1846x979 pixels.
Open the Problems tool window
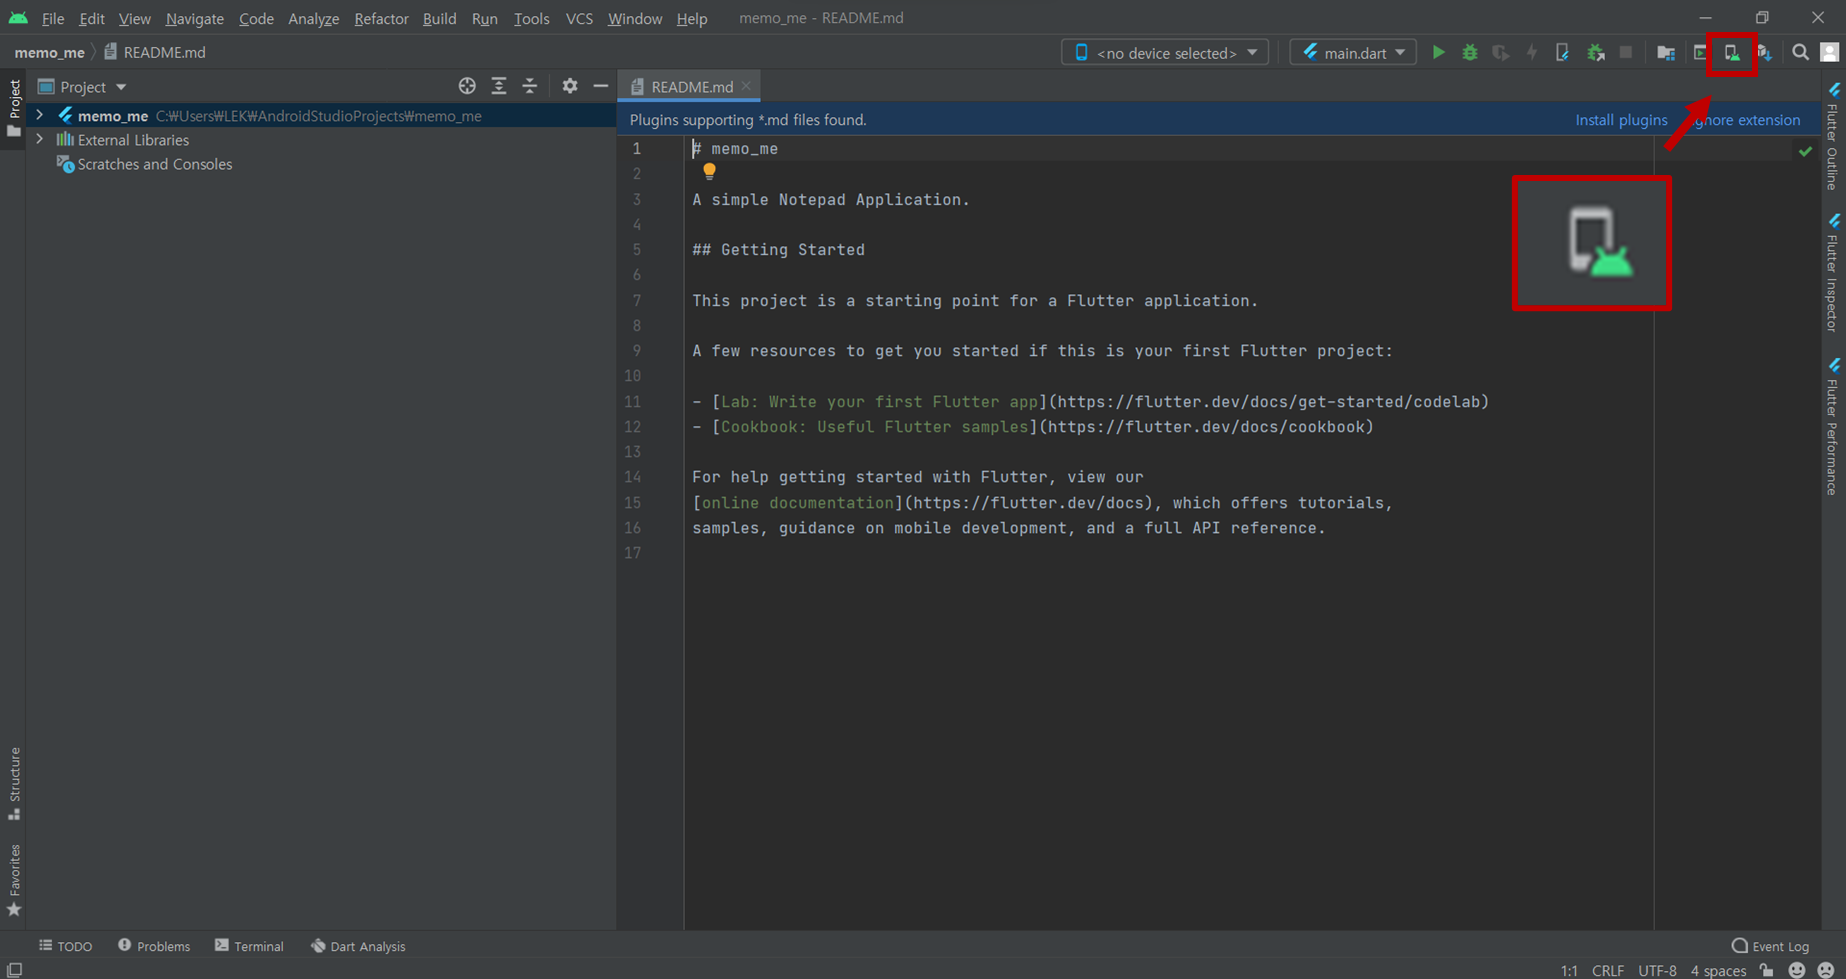point(154,946)
